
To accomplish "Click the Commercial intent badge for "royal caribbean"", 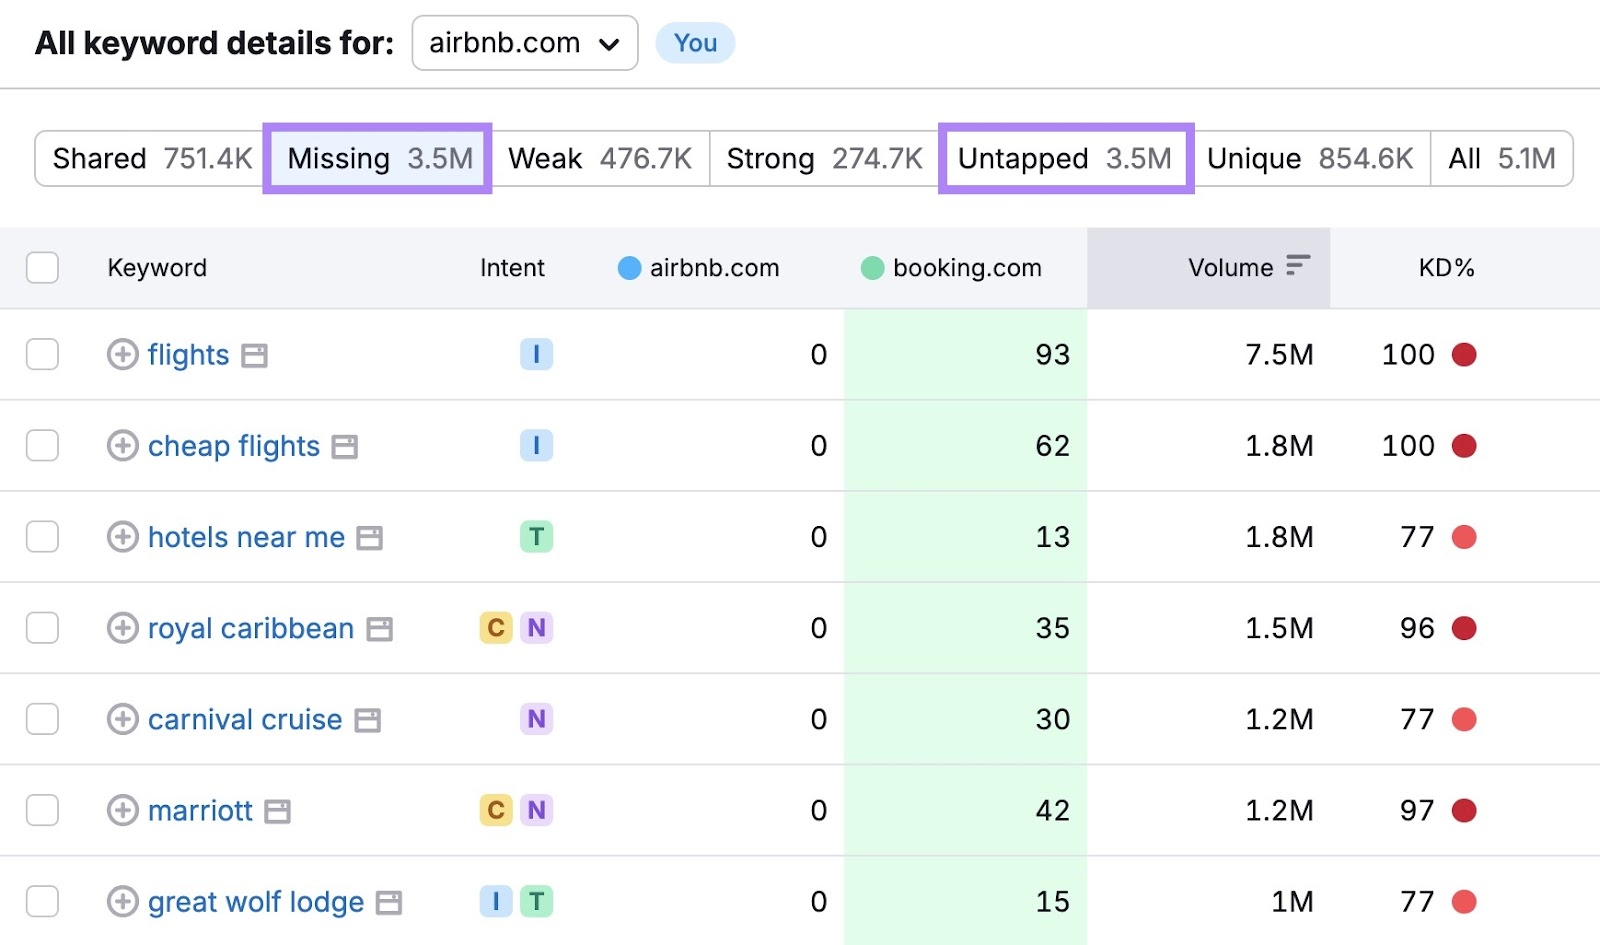I will pos(493,628).
